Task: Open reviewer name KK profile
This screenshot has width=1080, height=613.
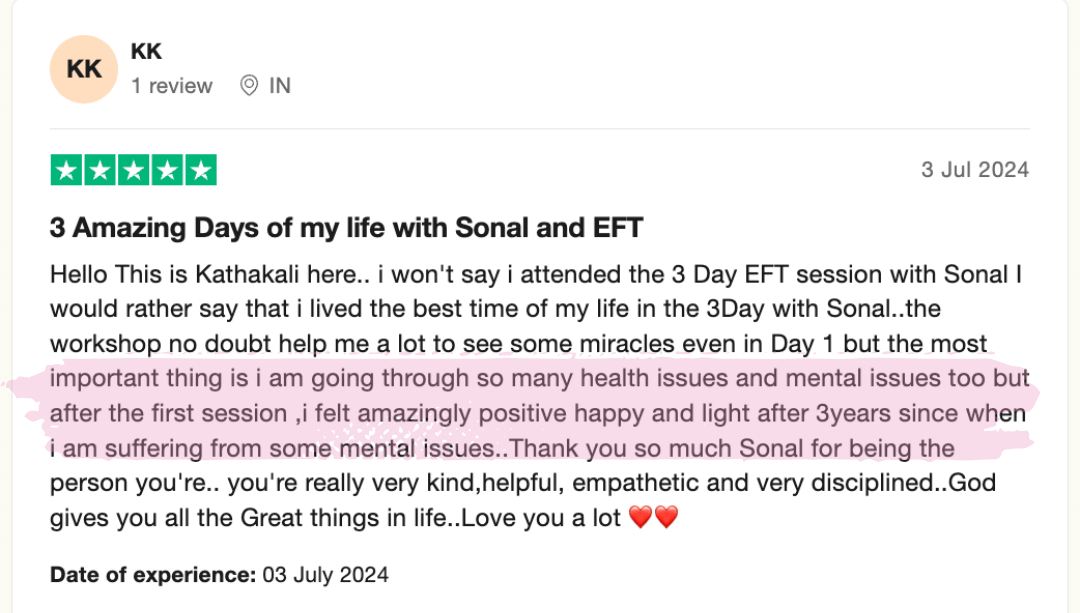Action: (x=146, y=51)
